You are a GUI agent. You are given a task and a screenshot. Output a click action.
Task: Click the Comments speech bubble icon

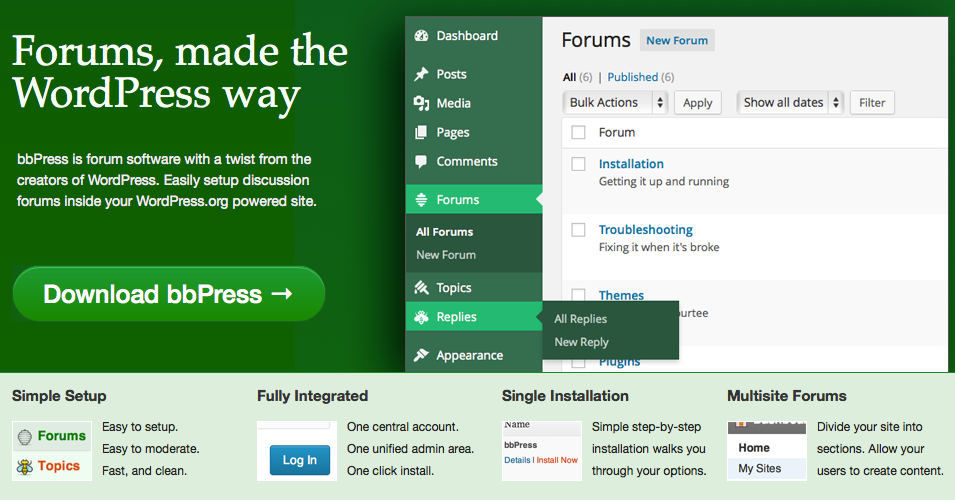point(421,161)
